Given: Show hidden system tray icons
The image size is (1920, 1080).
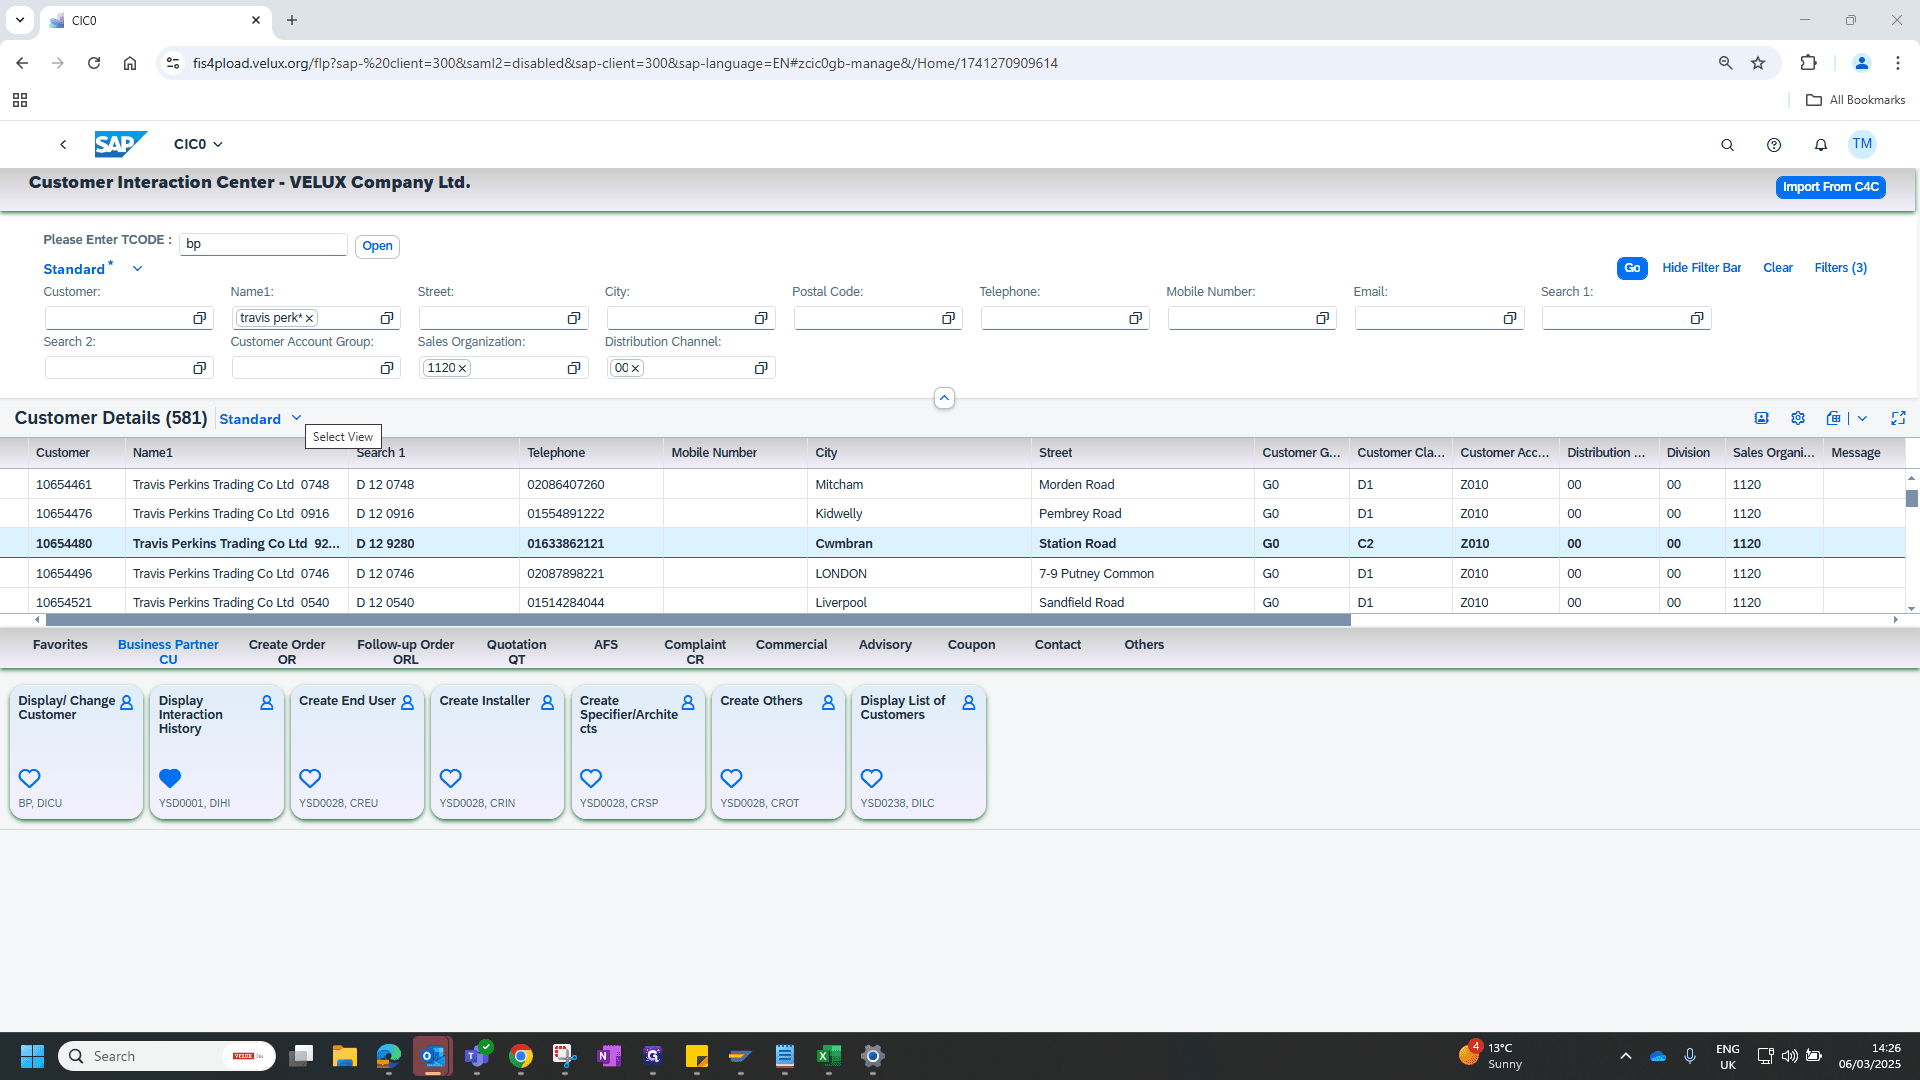Looking at the screenshot, I should coord(1626,1056).
